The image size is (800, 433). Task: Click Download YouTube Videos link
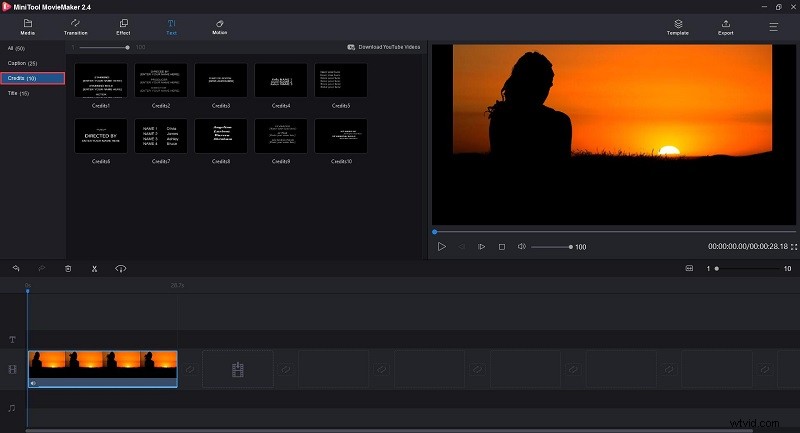point(384,47)
